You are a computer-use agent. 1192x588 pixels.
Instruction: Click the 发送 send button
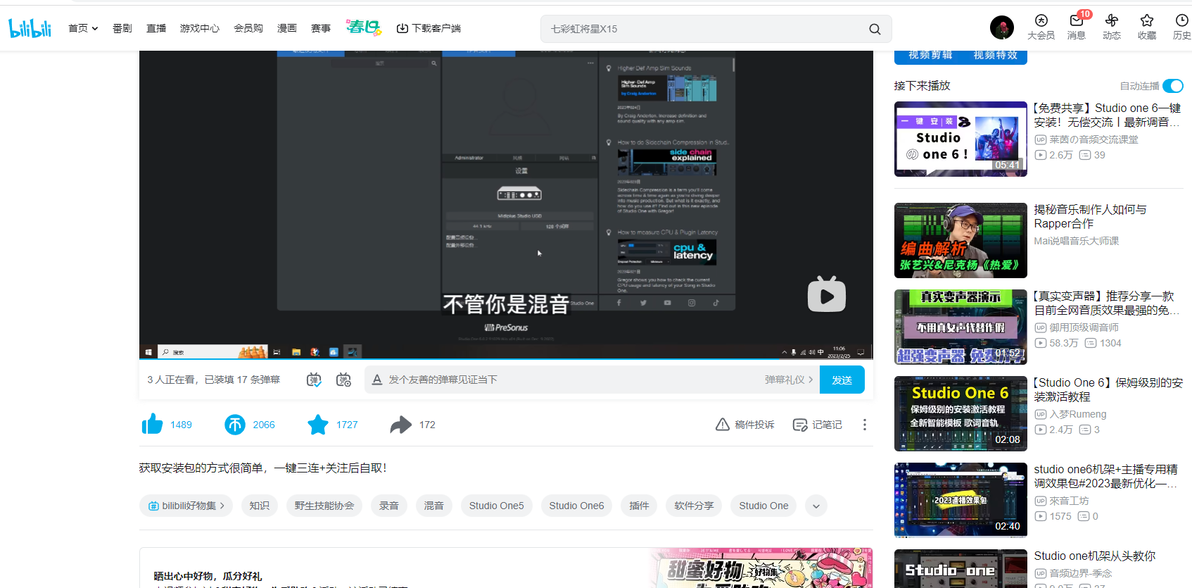coord(842,380)
